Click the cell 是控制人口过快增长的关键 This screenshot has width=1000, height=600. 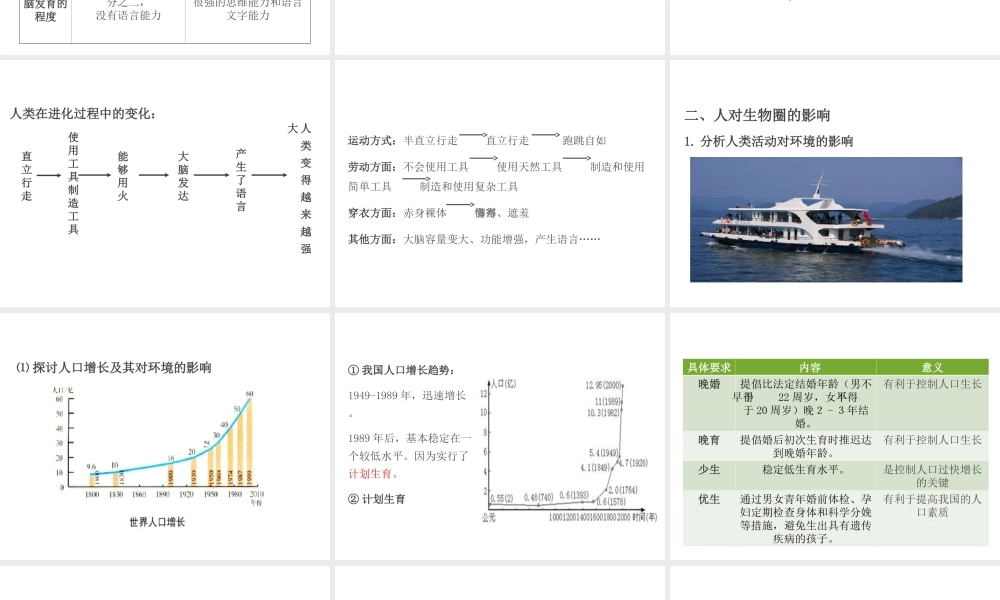point(932,476)
